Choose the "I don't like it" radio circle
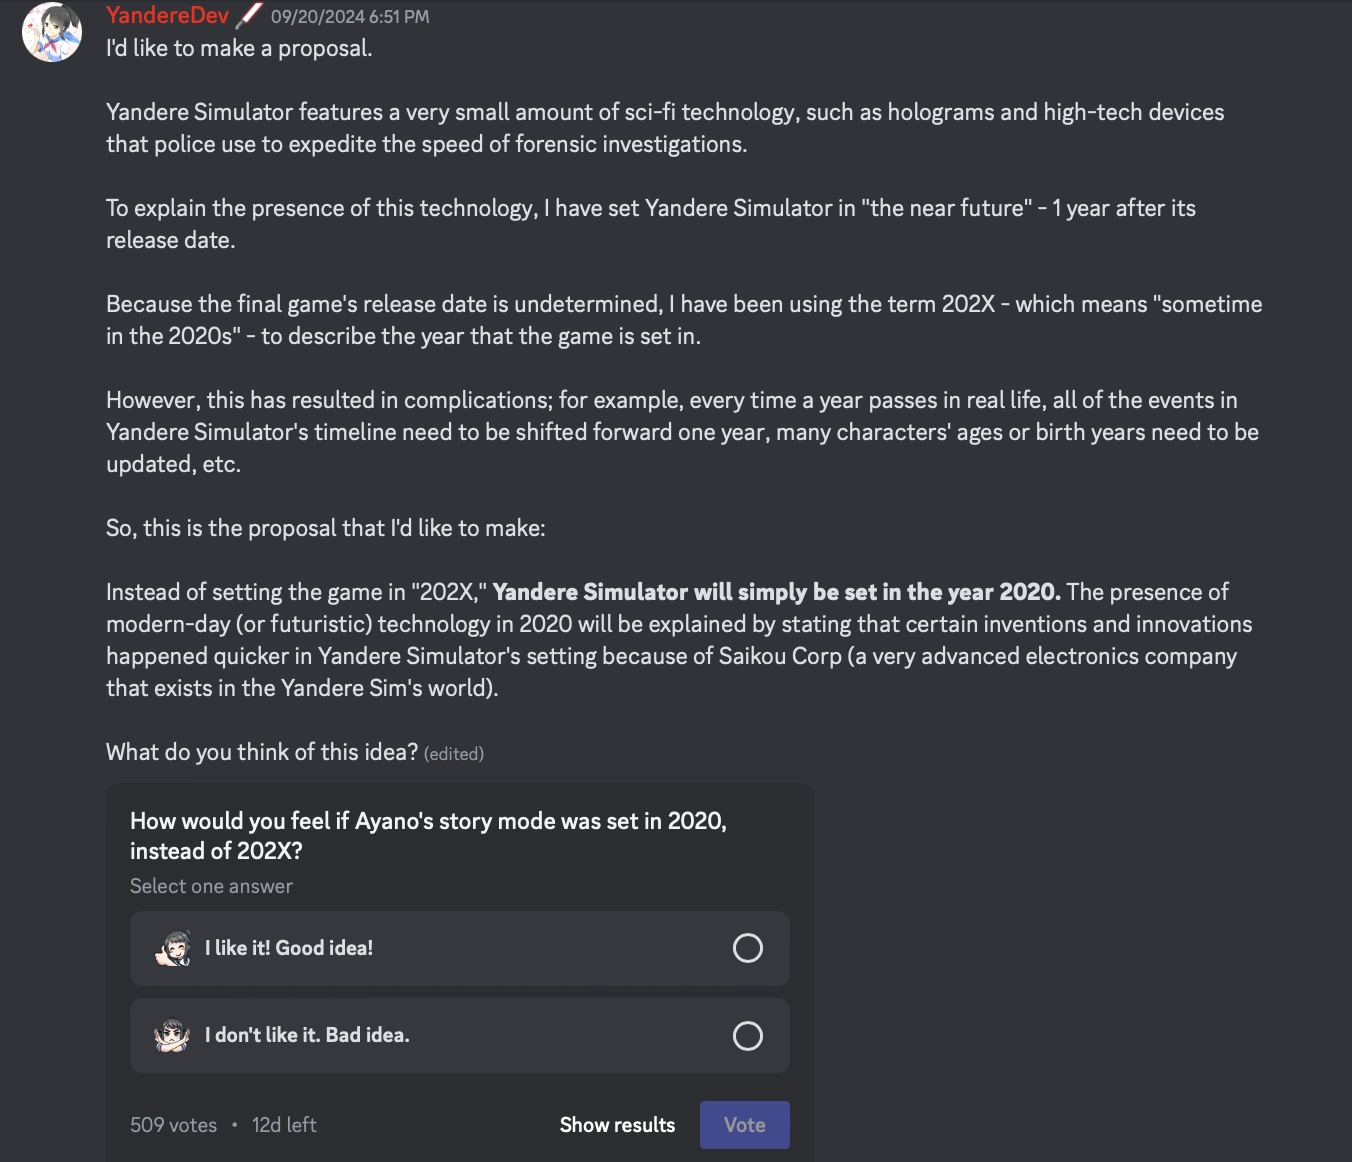The height and width of the screenshot is (1162, 1352). tap(747, 1036)
